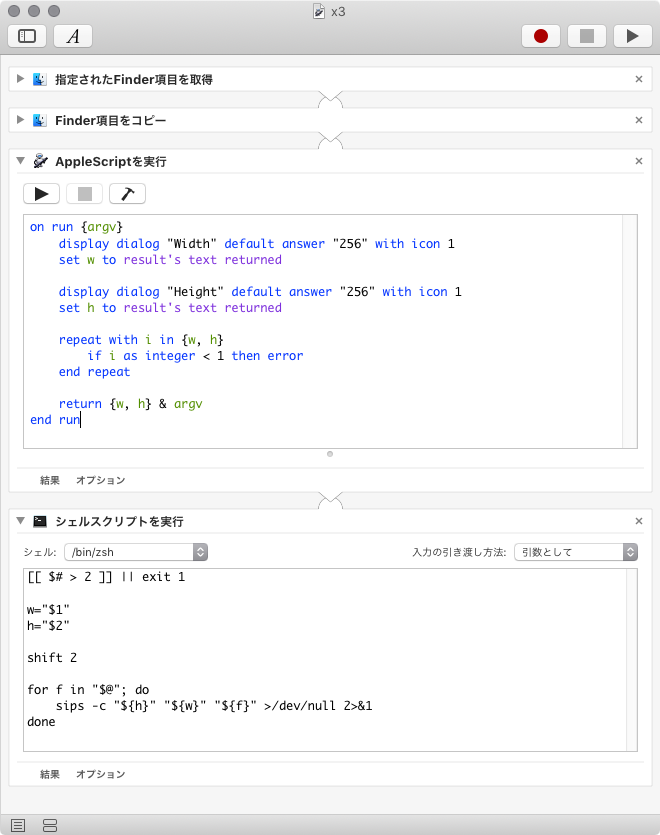Open 結果 tab under the shell script action

tap(50, 774)
